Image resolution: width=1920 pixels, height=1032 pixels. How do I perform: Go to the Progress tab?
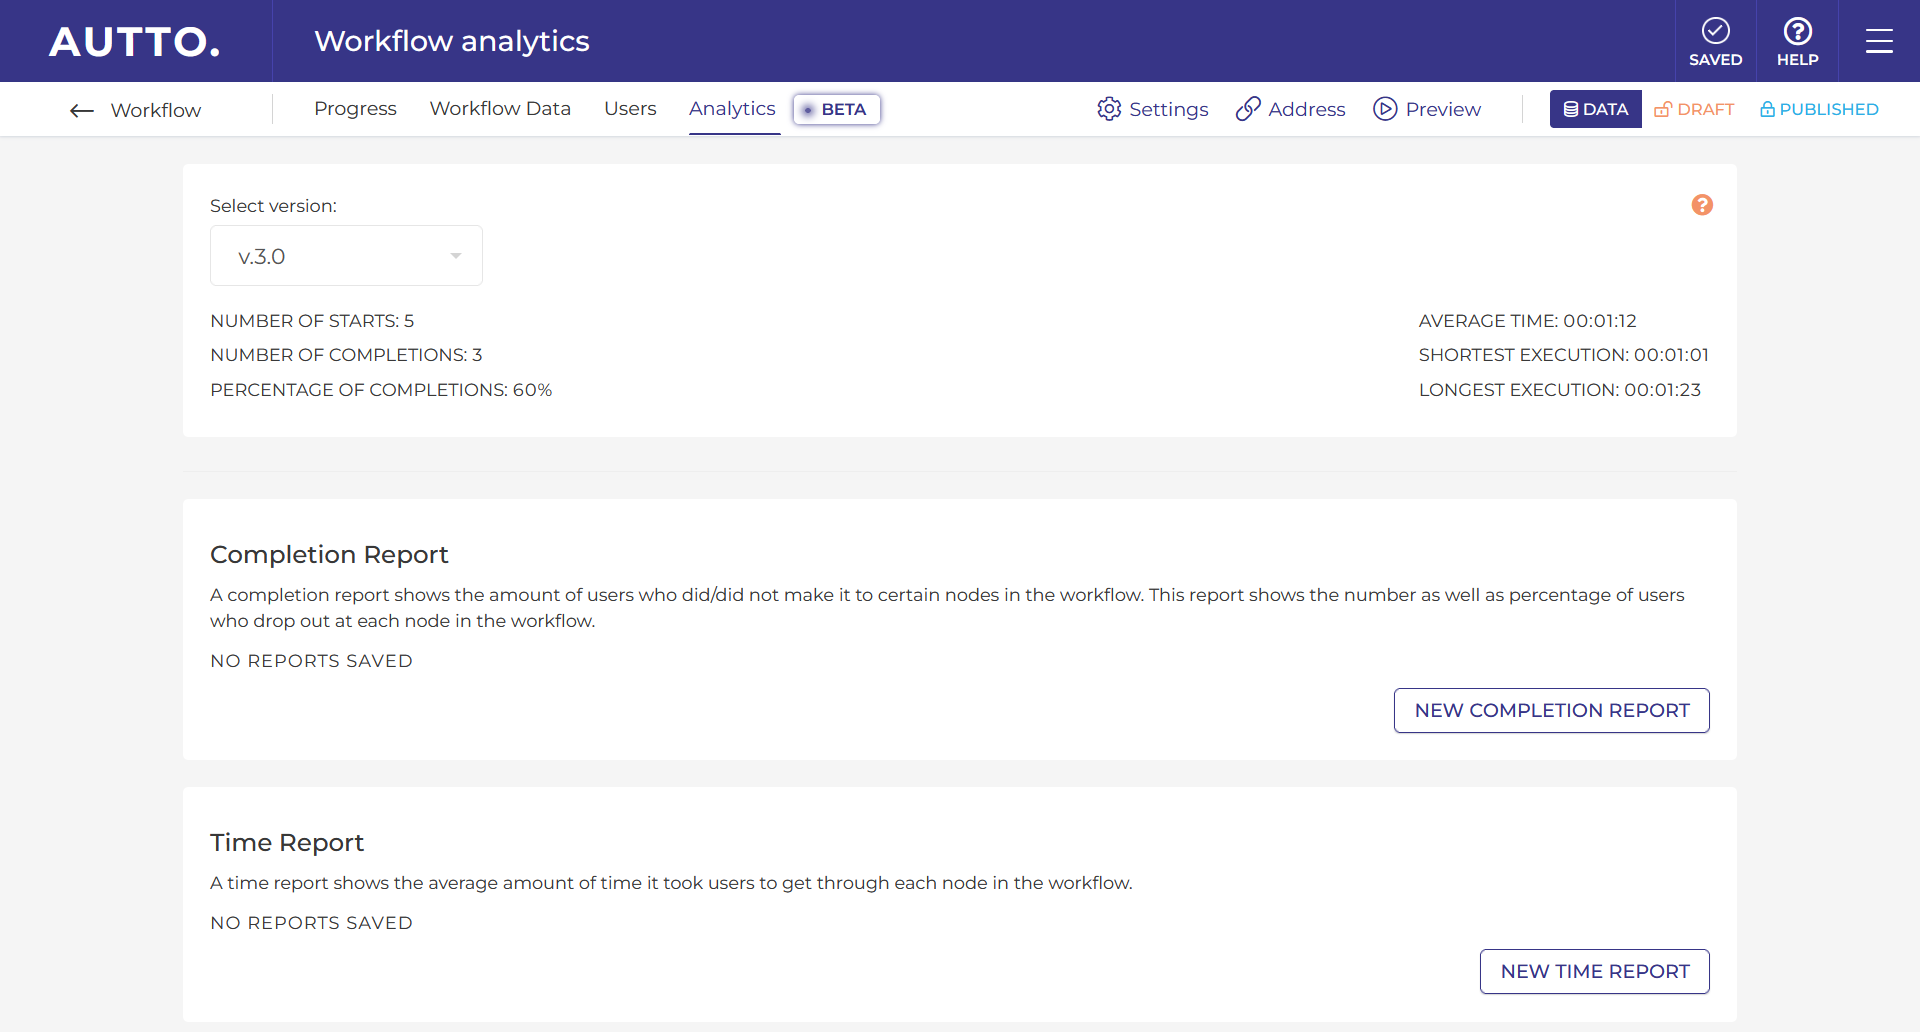(x=355, y=109)
